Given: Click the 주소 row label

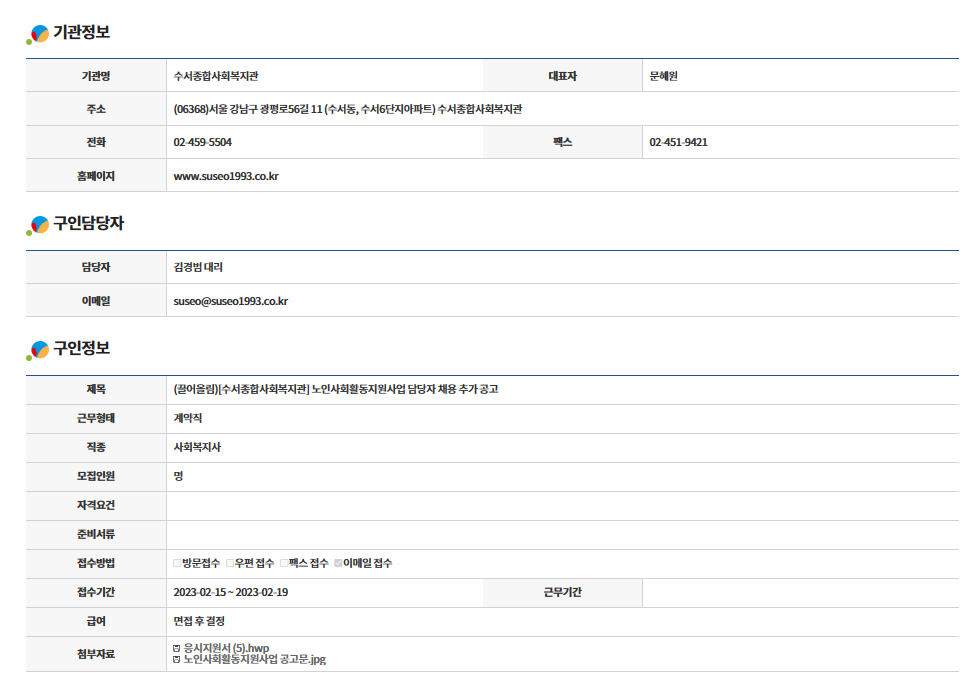Looking at the screenshot, I should coord(96,110).
